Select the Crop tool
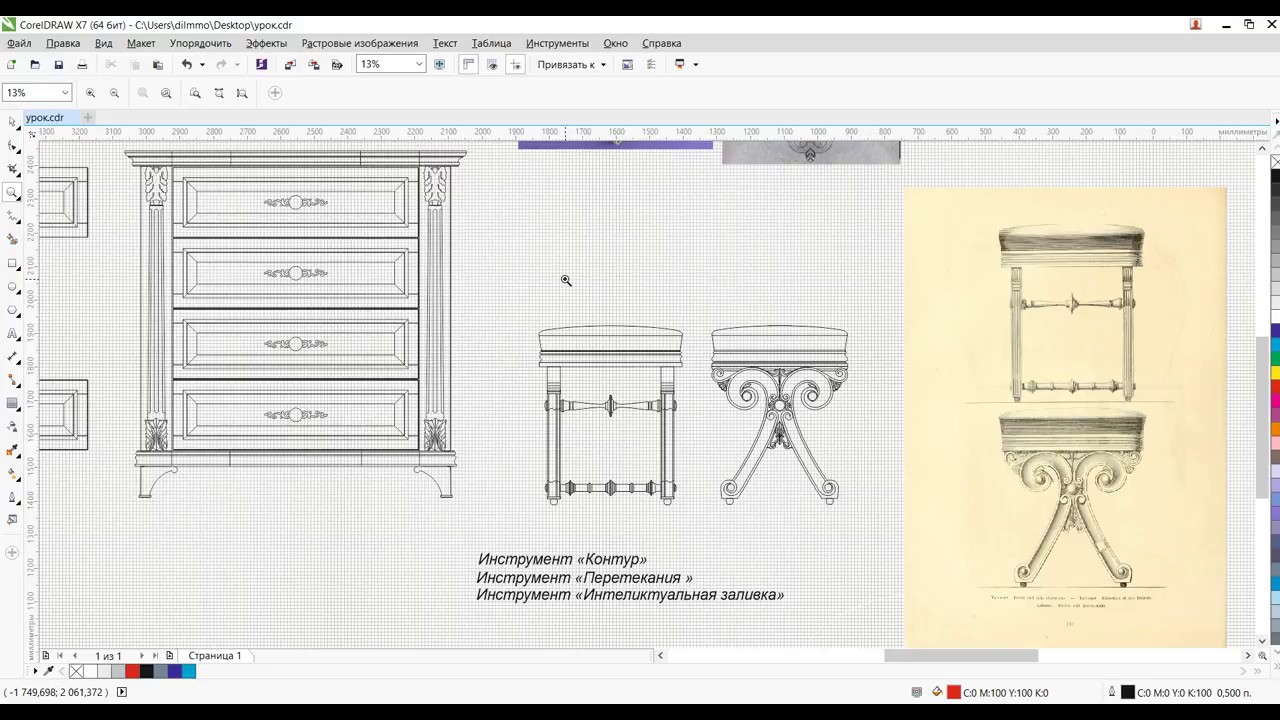This screenshot has height=720, width=1280. coord(12,169)
